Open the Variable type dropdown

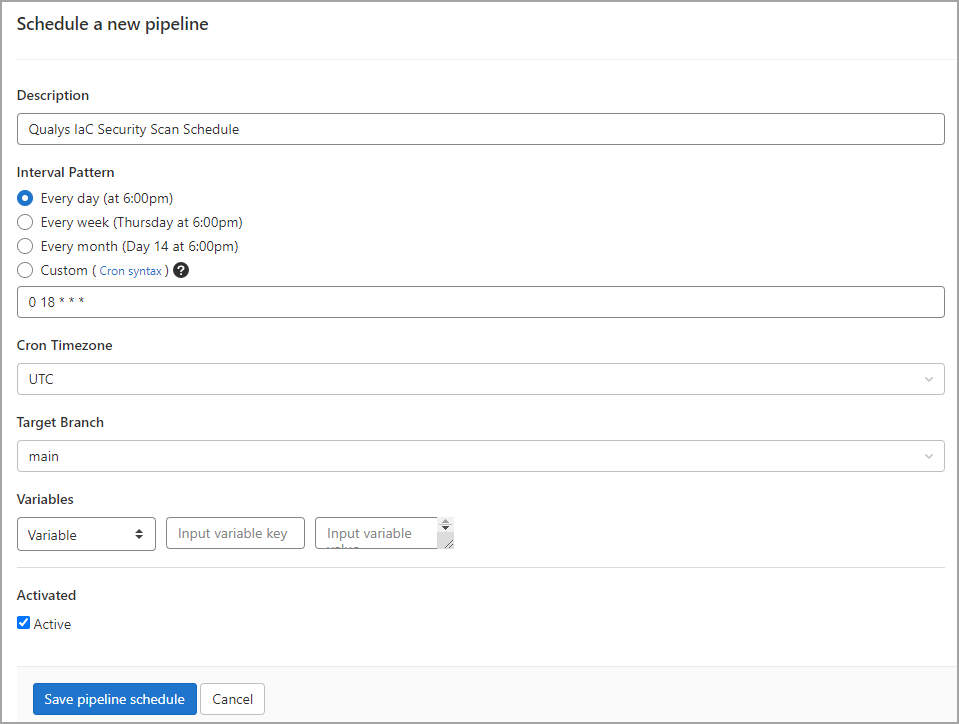coord(86,534)
